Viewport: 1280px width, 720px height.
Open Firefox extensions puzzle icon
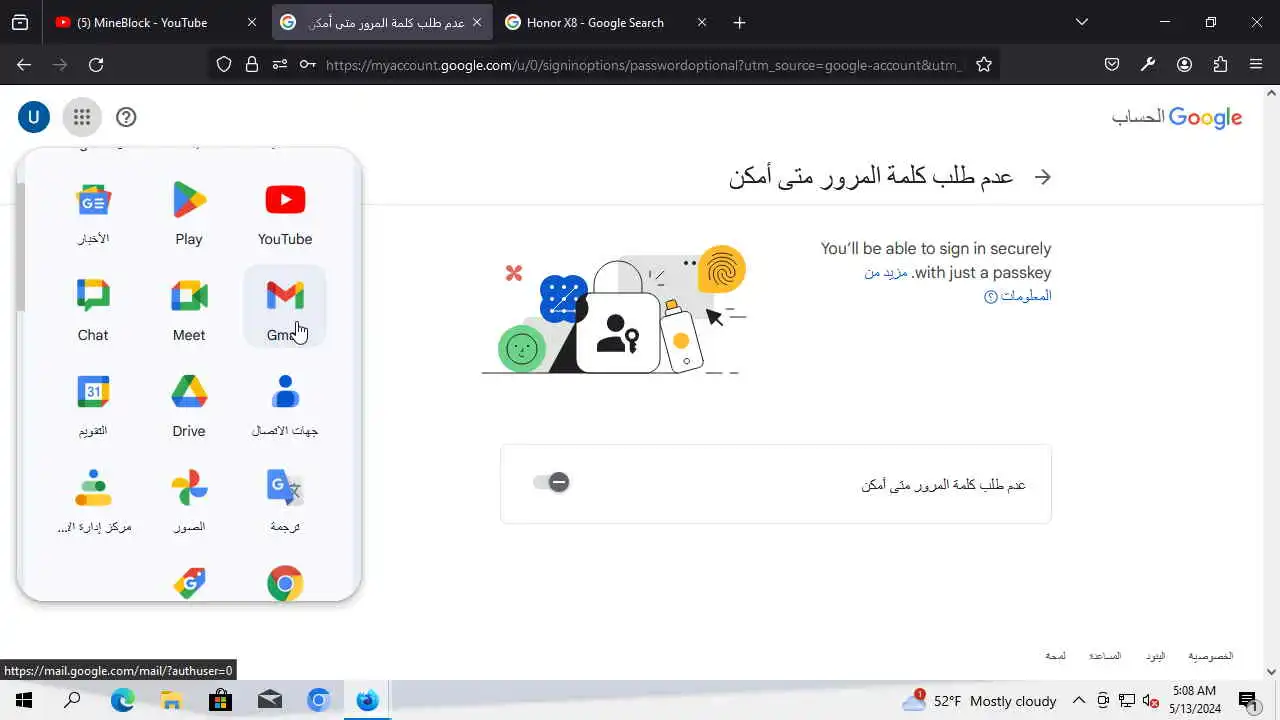click(x=1220, y=64)
